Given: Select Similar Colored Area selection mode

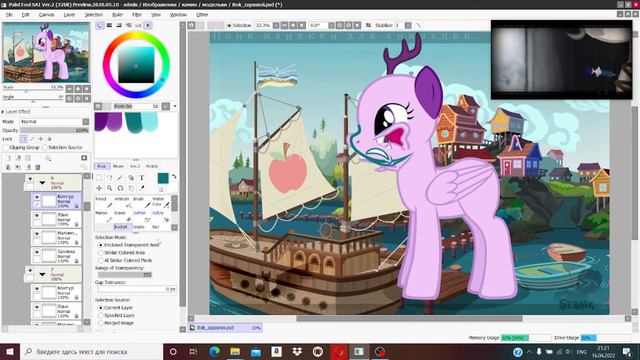Looking at the screenshot, I should (x=100, y=253).
